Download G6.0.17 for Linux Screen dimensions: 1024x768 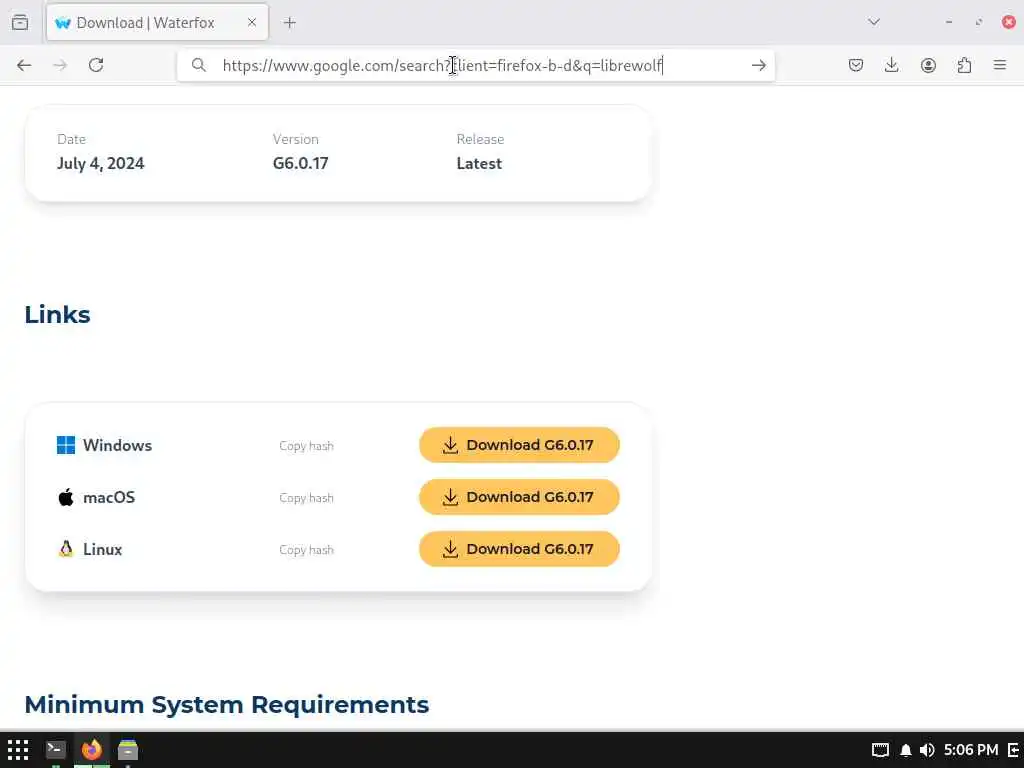(x=519, y=549)
